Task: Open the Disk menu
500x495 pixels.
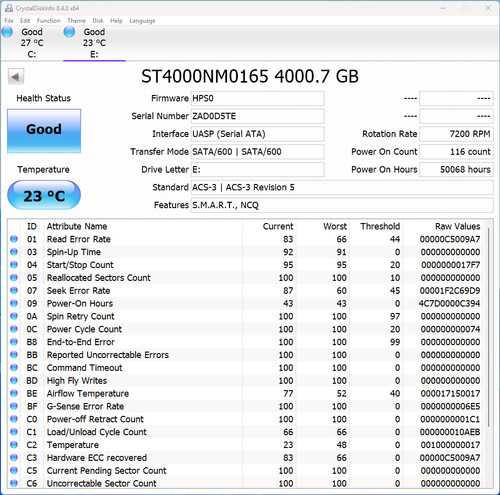Action: point(98,21)
